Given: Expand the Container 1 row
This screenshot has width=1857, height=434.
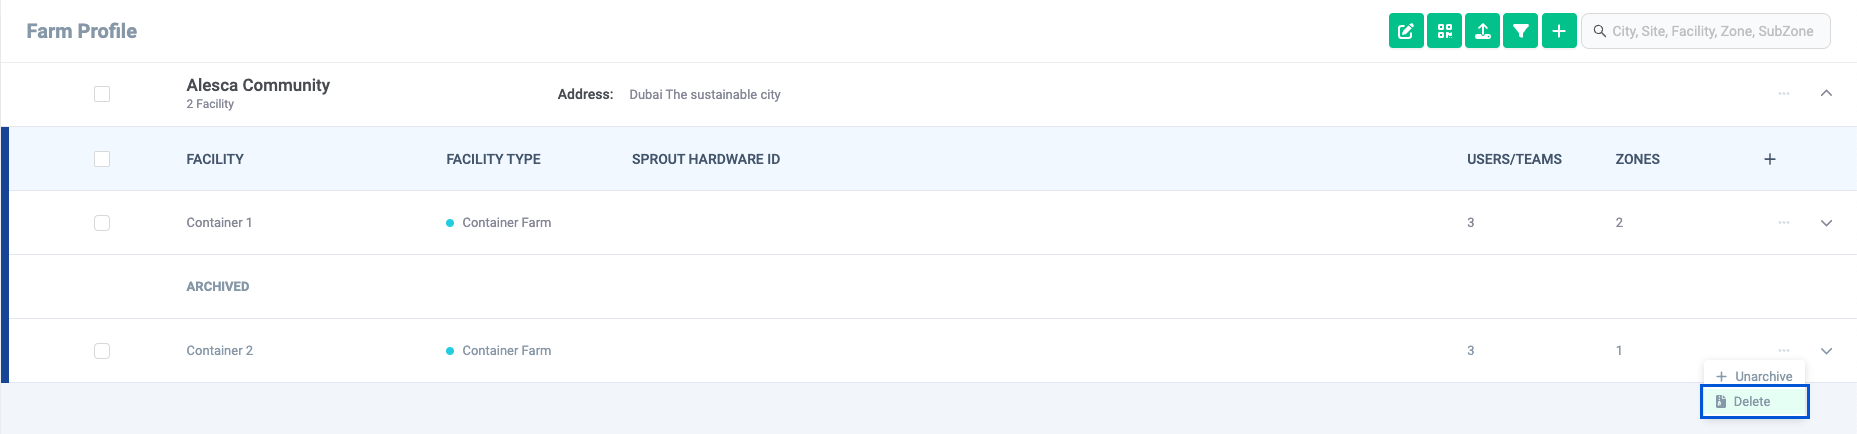Looking at the screenshot, I should pos(1826,223).
